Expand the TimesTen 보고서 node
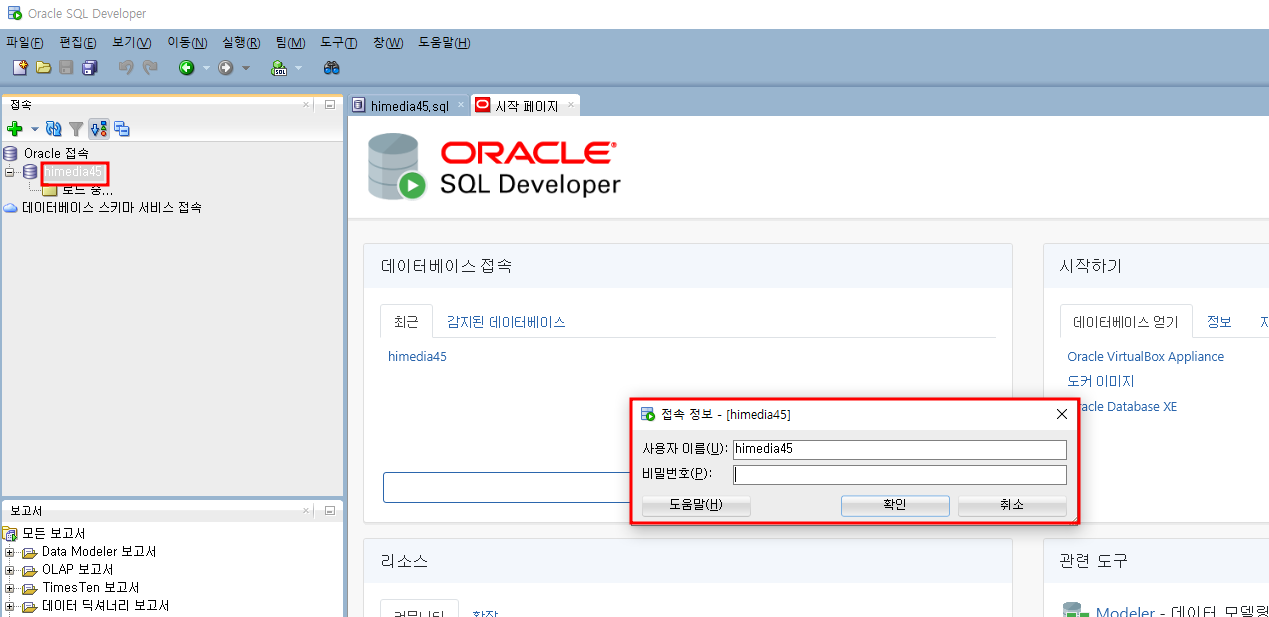Viewport: 1269px width, 617px height. point(9,588)
